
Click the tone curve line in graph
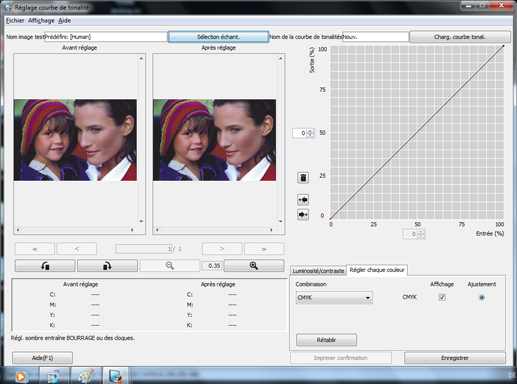tap(417, 132)
